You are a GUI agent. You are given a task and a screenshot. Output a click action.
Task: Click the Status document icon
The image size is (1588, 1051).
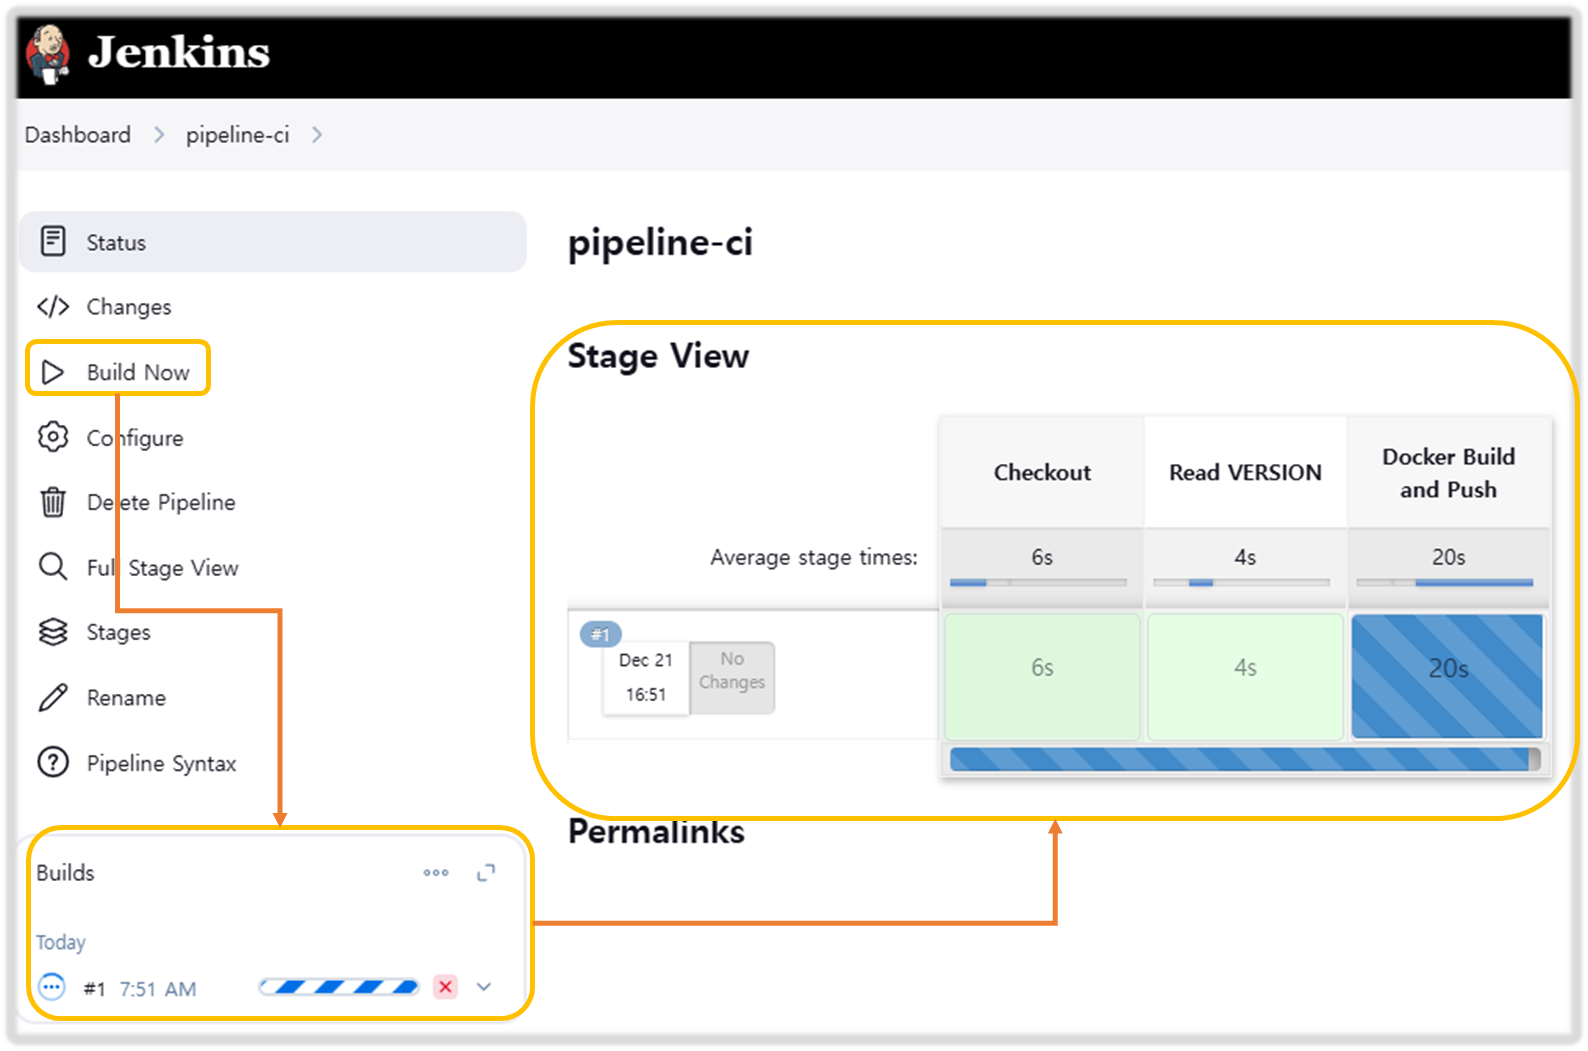[x=53, y=242]
